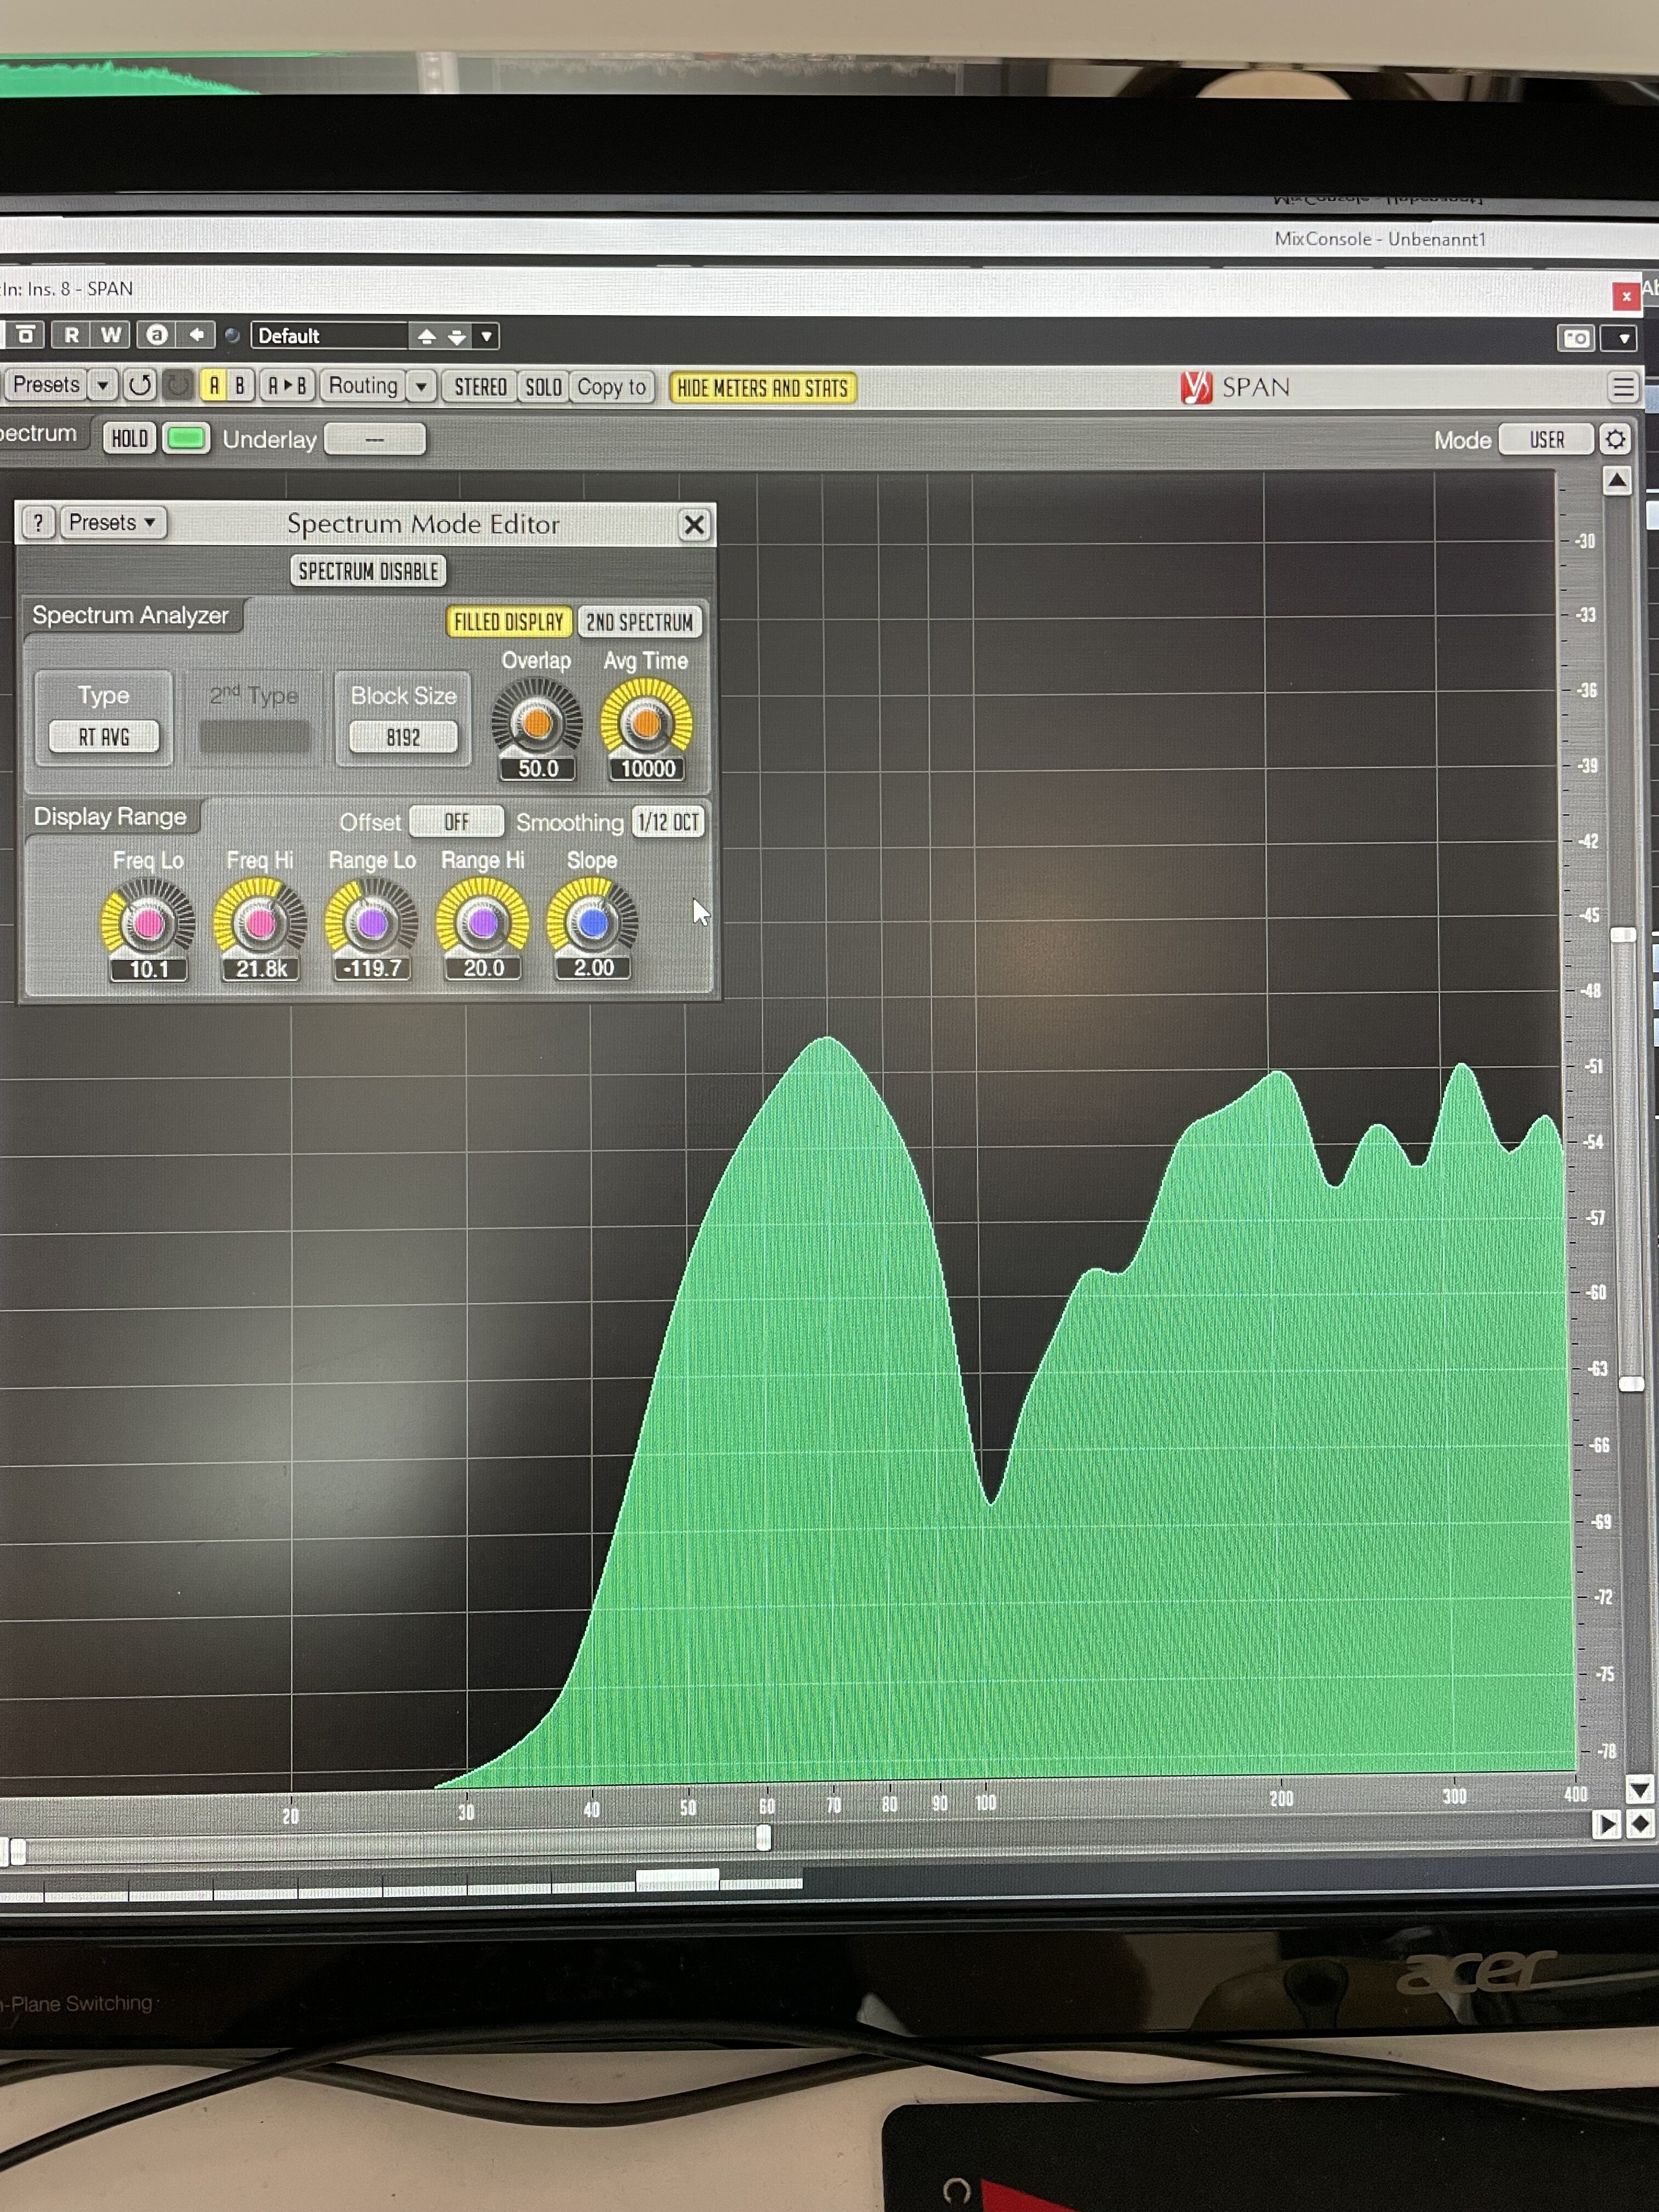Click the undo arrow icon beside Presets

tap(140, 385)
